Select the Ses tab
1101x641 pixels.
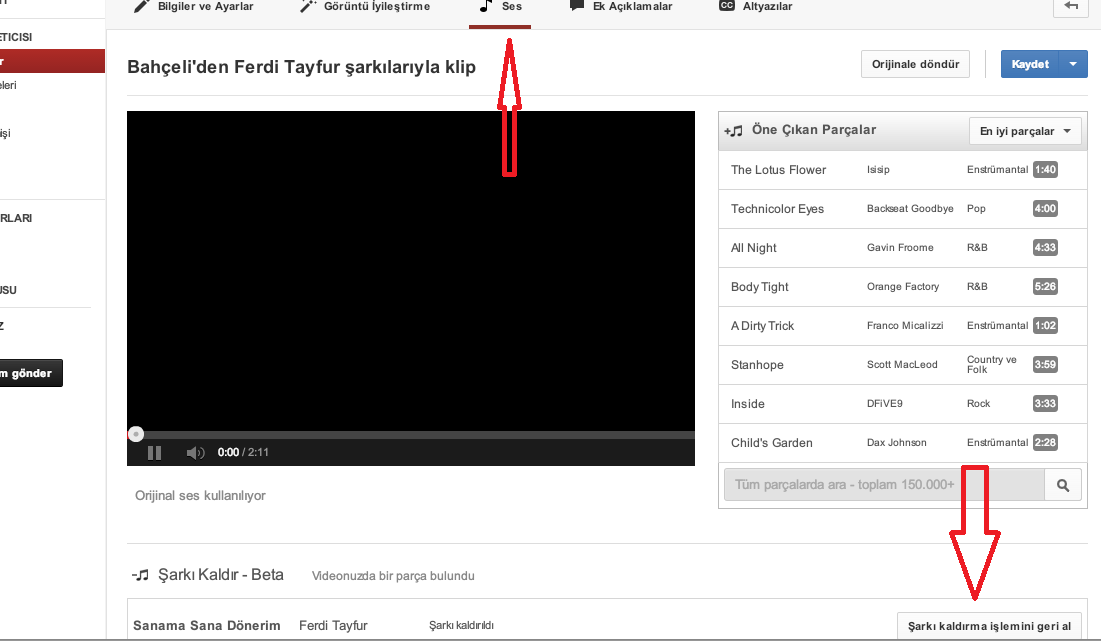click(501, 7)
